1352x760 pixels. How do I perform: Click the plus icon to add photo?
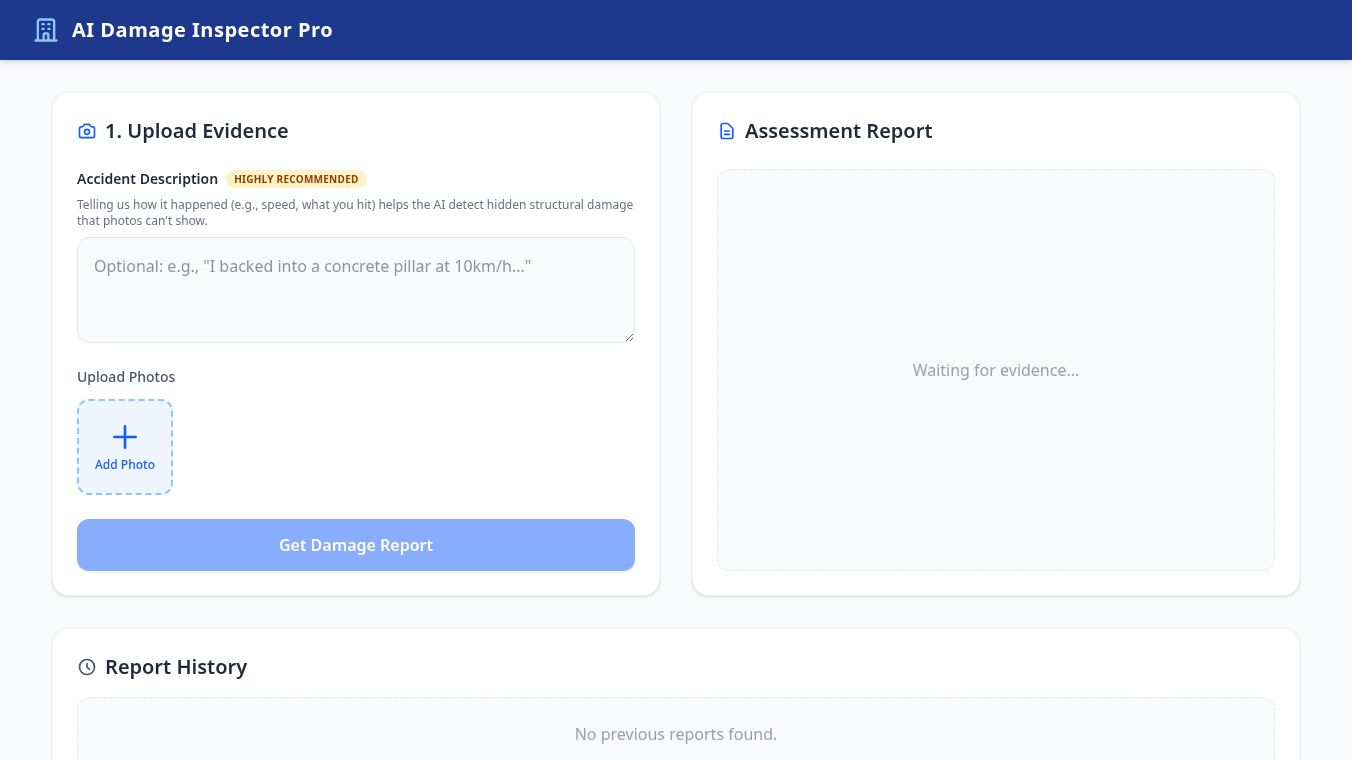[125, 437]
